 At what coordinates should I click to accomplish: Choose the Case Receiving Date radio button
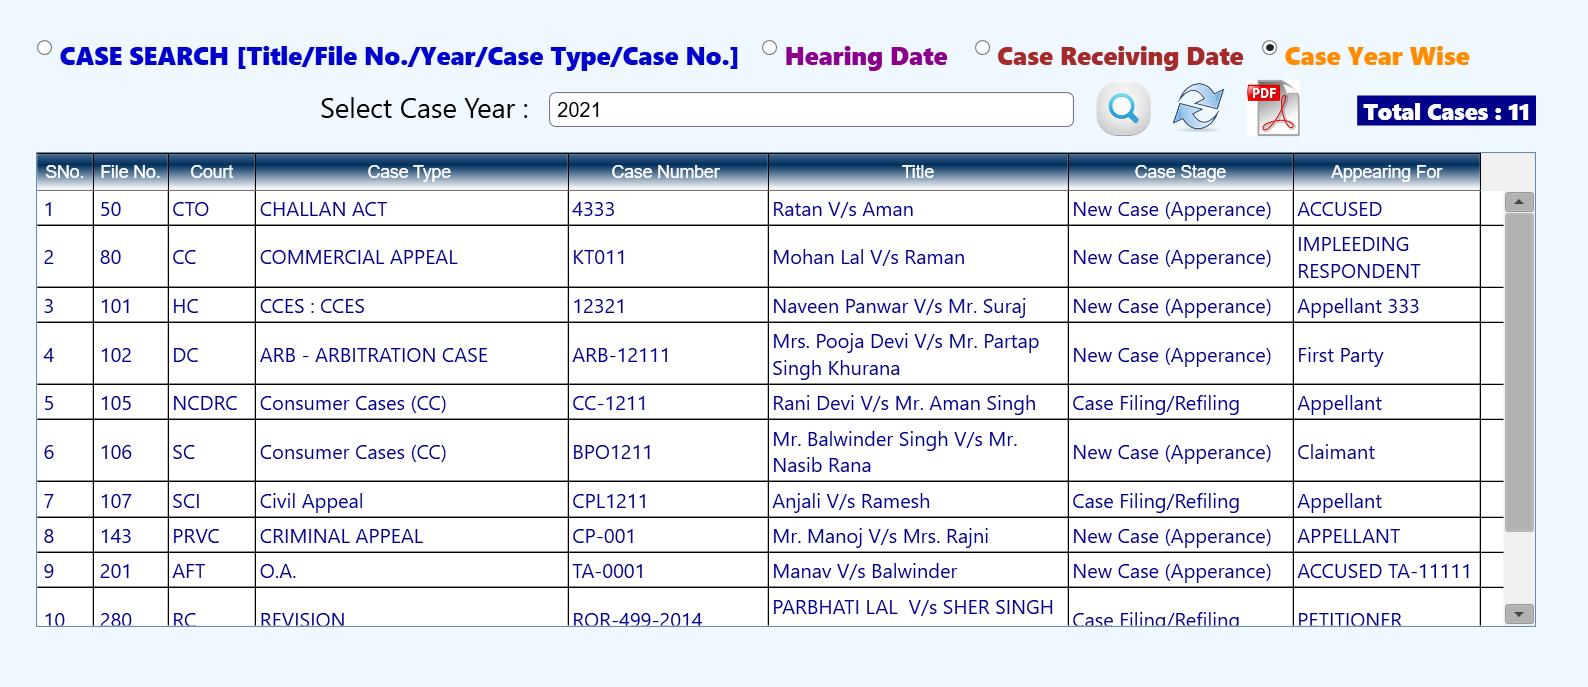982,48
